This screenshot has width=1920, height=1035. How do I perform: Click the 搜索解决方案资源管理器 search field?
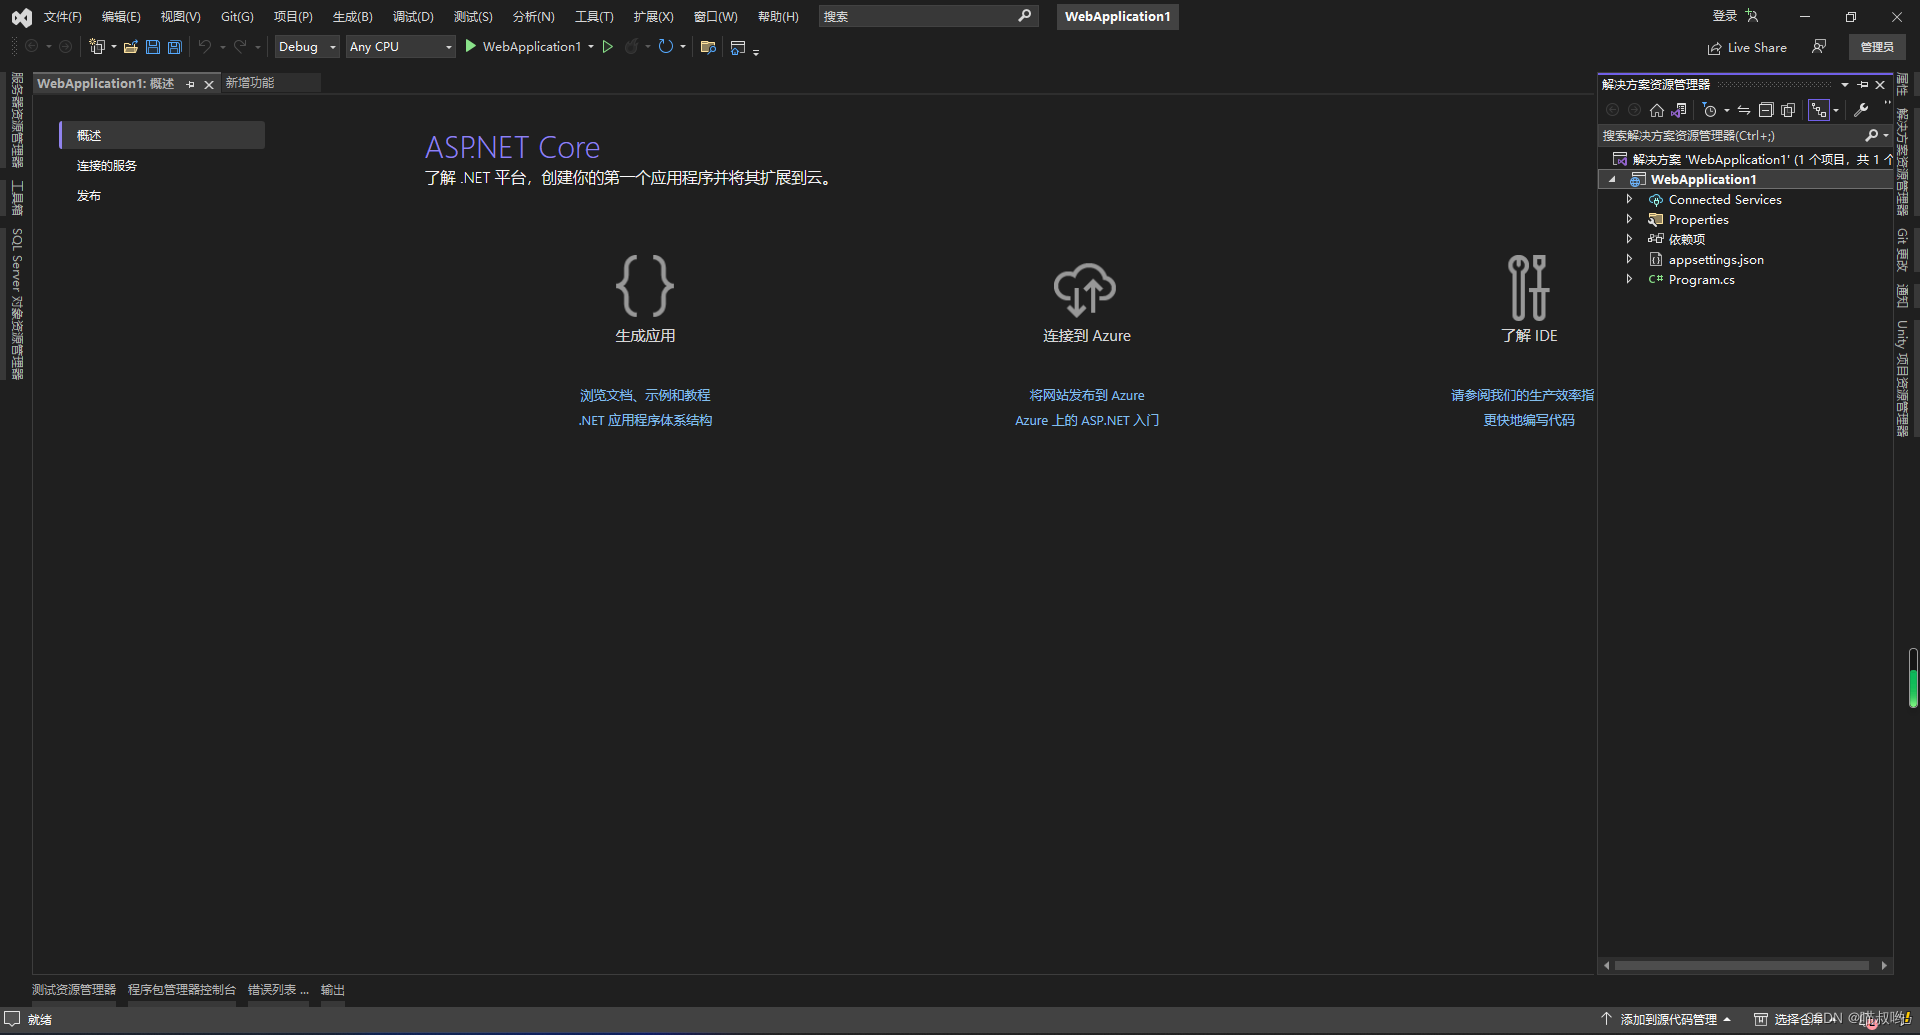[1731, 135]
